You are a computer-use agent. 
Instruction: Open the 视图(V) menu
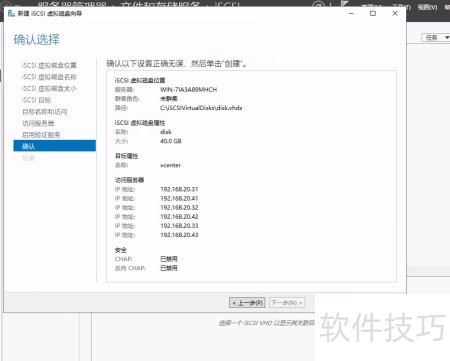[428, 7]
